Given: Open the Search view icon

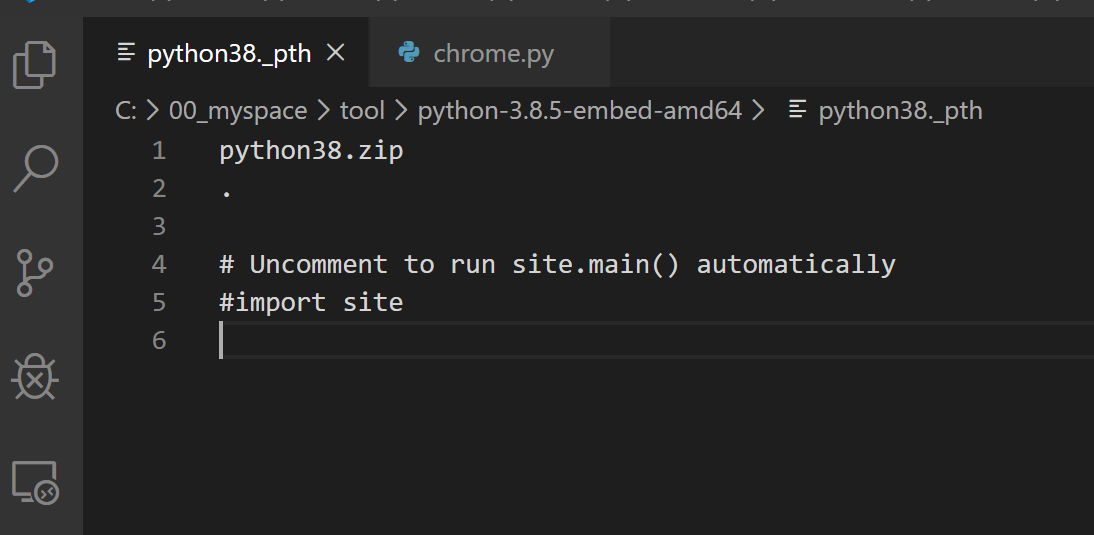Looking at the screenshot, I should click(x=35, y=168).
